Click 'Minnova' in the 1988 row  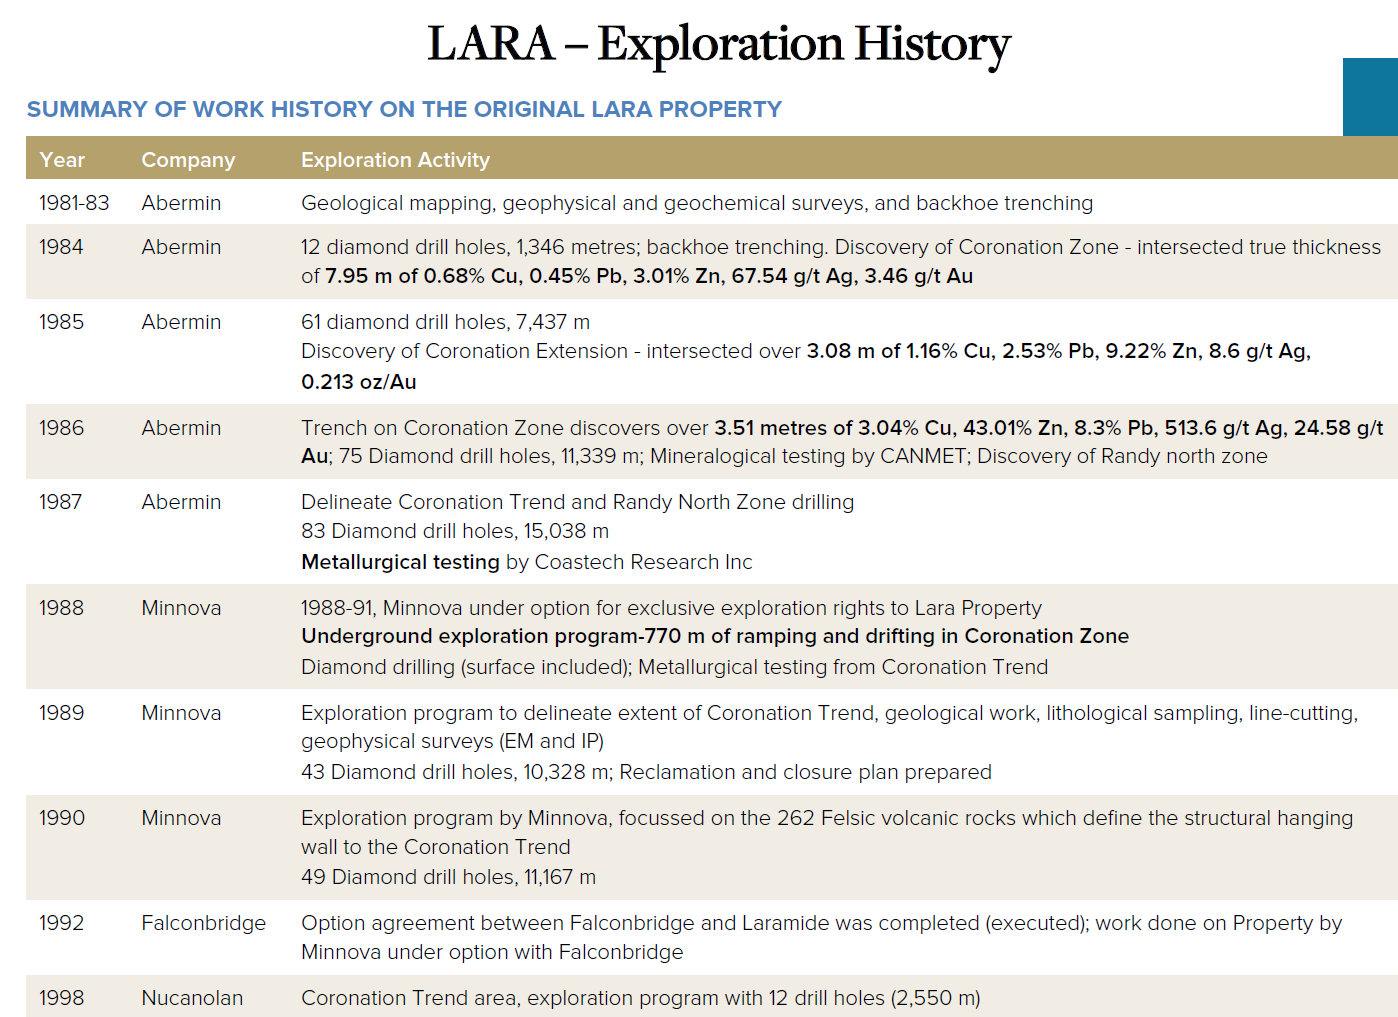tap(181, 608)
